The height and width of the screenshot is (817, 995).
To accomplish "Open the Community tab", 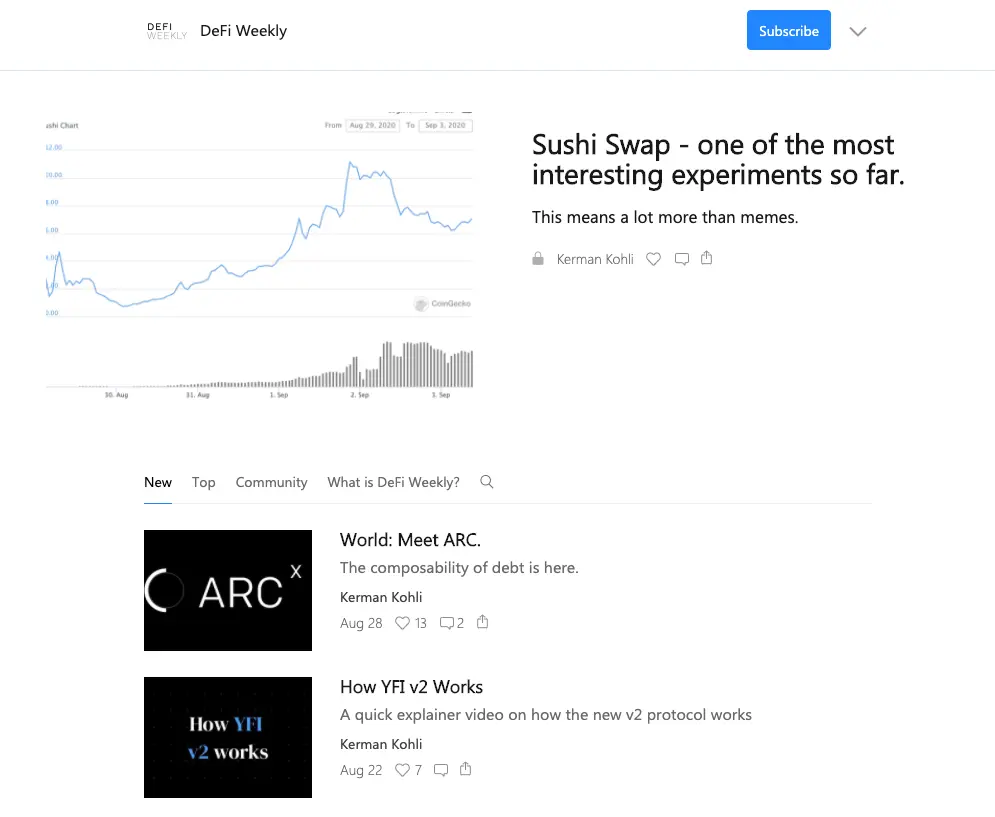I will [272, 482].
